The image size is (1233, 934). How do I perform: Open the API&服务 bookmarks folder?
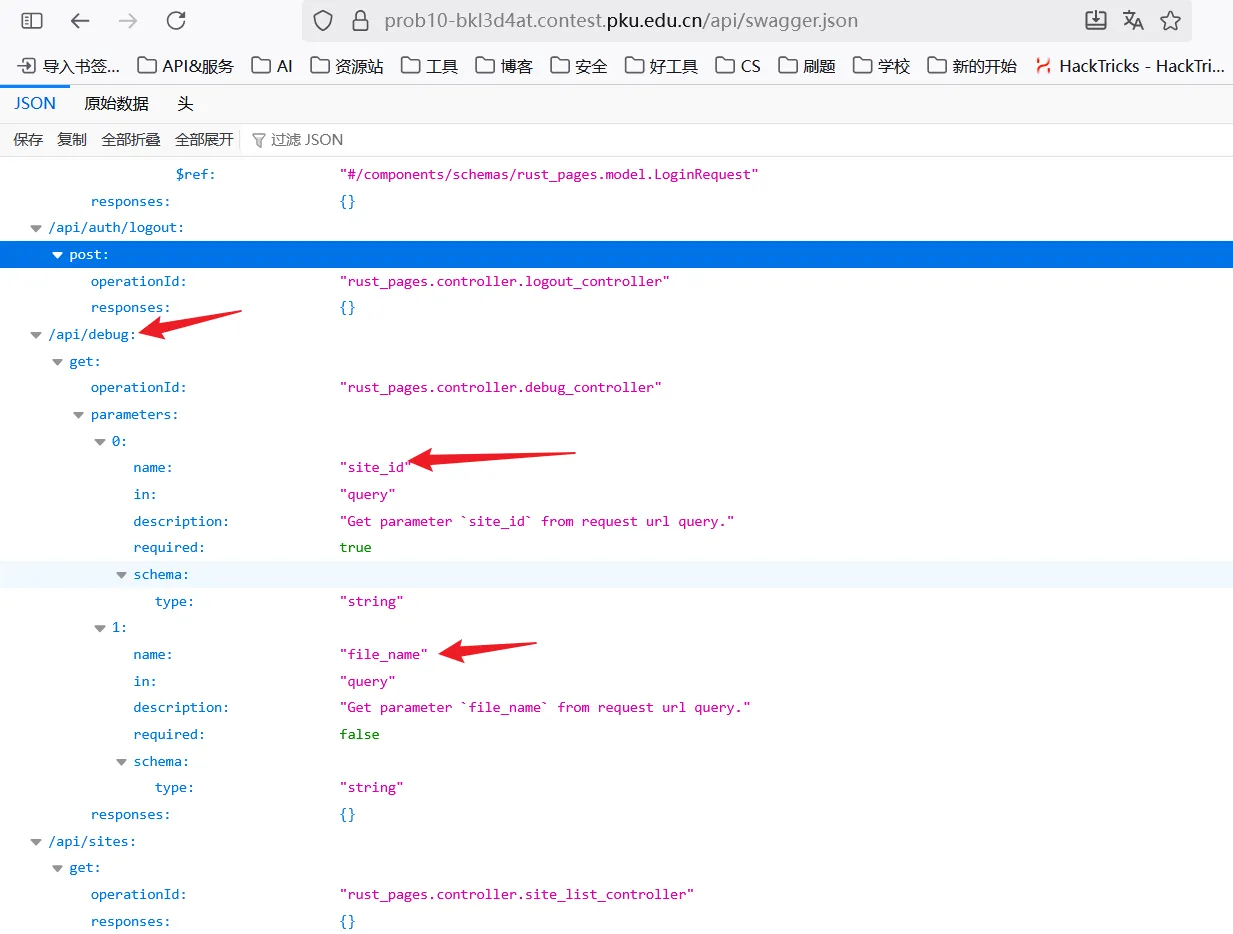coord(185,66)
